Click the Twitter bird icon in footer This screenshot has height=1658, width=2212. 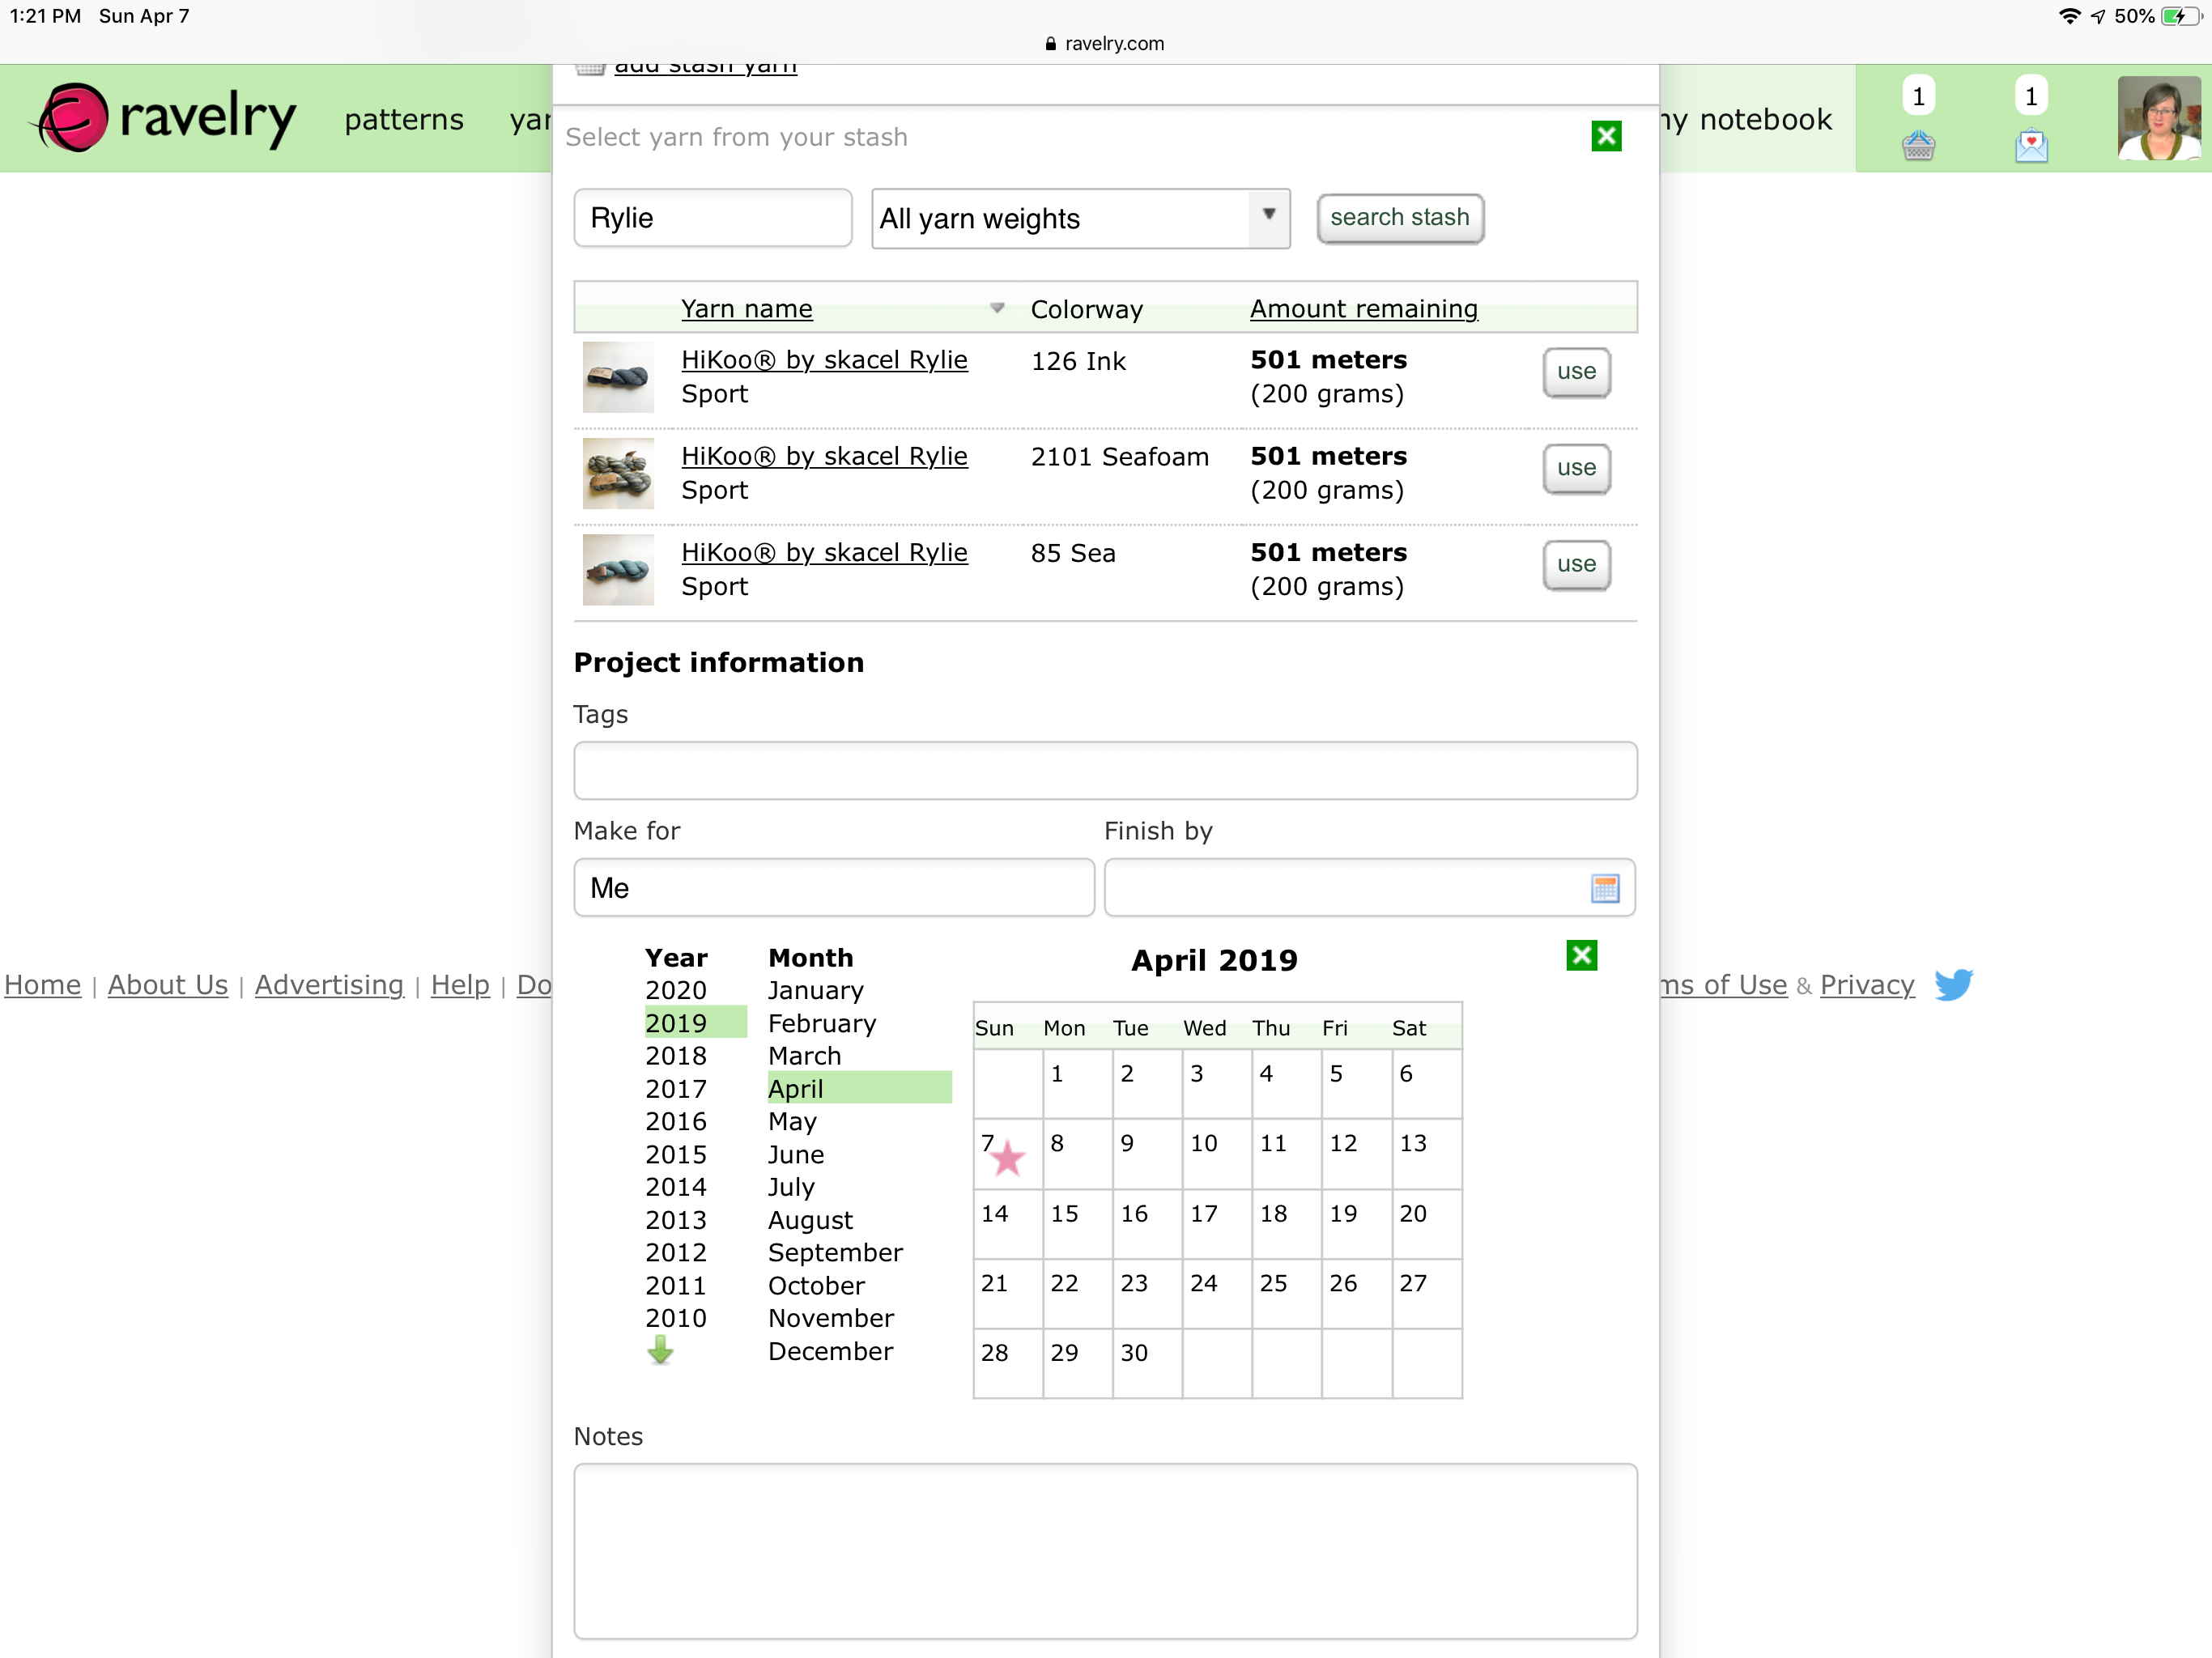(1953, 984)
